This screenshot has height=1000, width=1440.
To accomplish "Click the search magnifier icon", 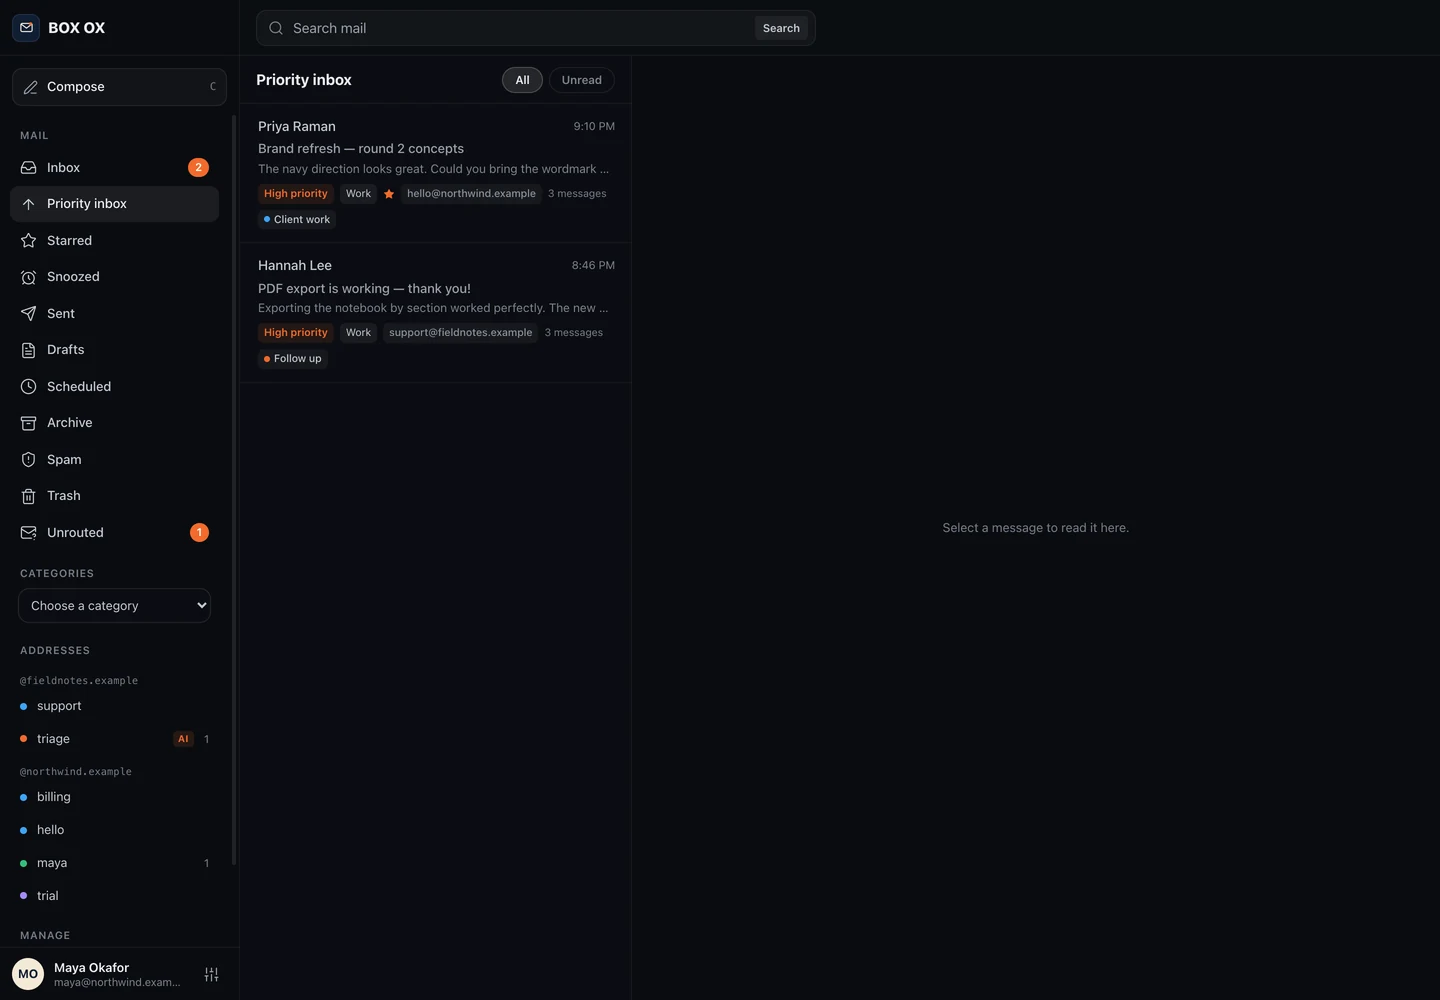I will coord(276,28).
